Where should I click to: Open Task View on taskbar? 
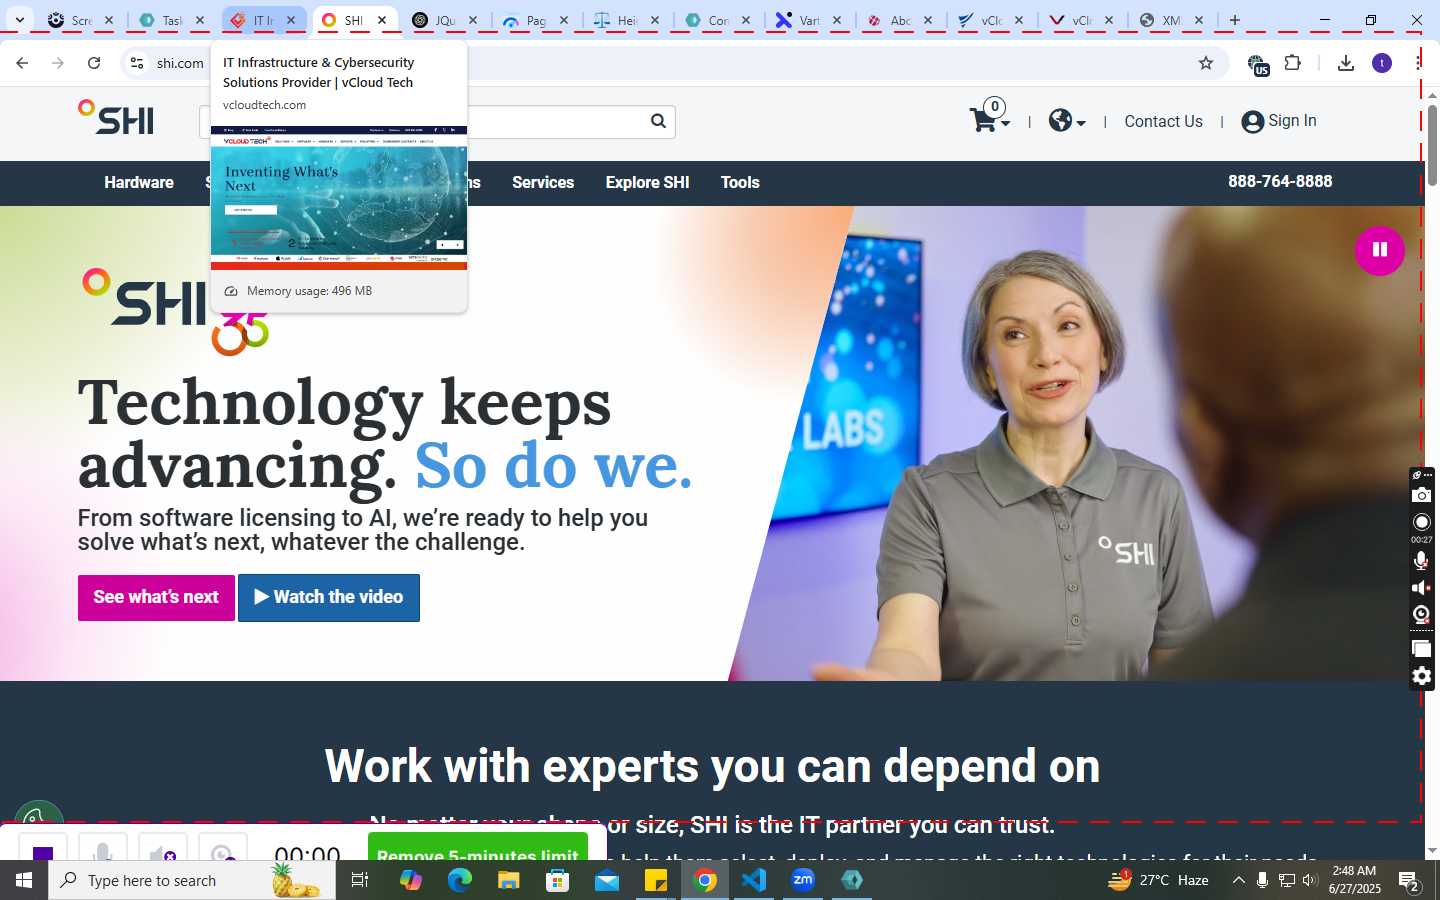pyautogui.click(x=360, y=880)
